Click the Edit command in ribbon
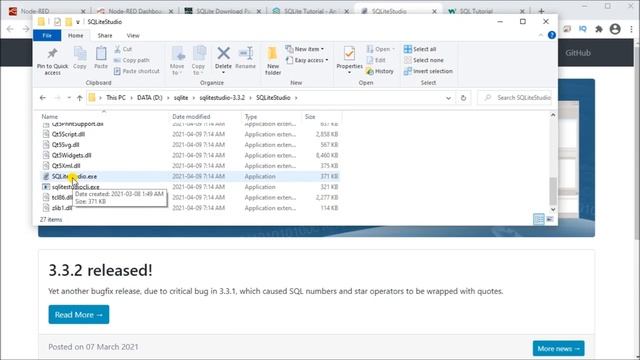640x360 pixels. pyautogui.click(x=376, y=60)
